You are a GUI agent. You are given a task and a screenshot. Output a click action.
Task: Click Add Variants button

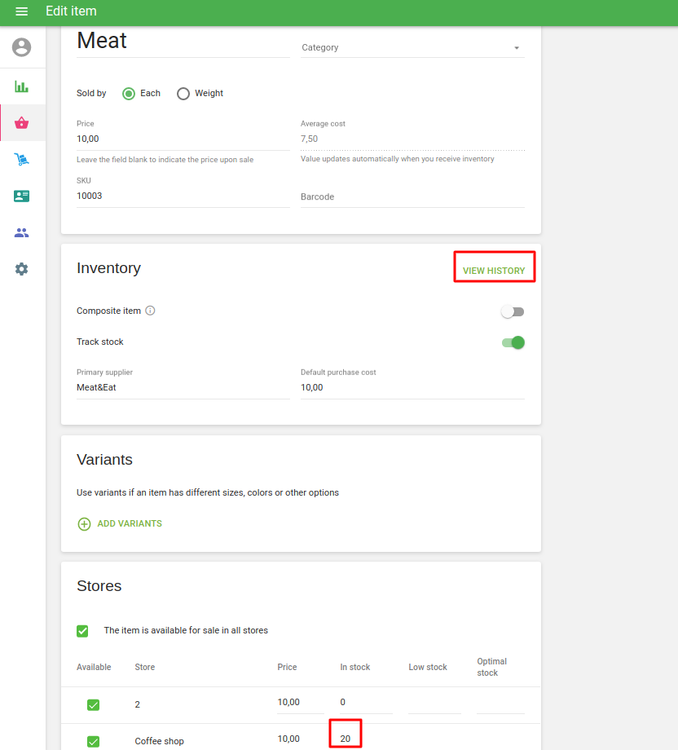click(x=119, y=524)
